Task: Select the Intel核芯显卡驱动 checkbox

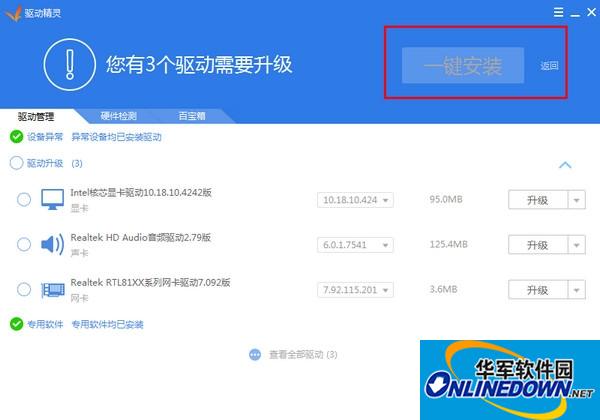Action: tap(24, 199)
